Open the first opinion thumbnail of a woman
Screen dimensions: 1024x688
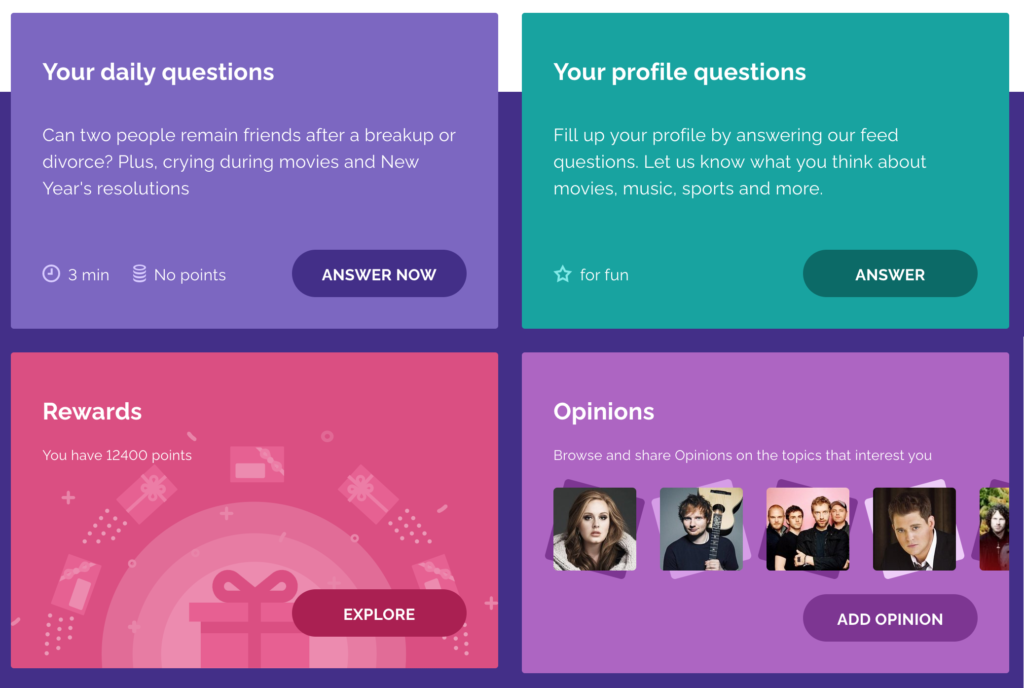pyautogui.click(x=594, y=529)
